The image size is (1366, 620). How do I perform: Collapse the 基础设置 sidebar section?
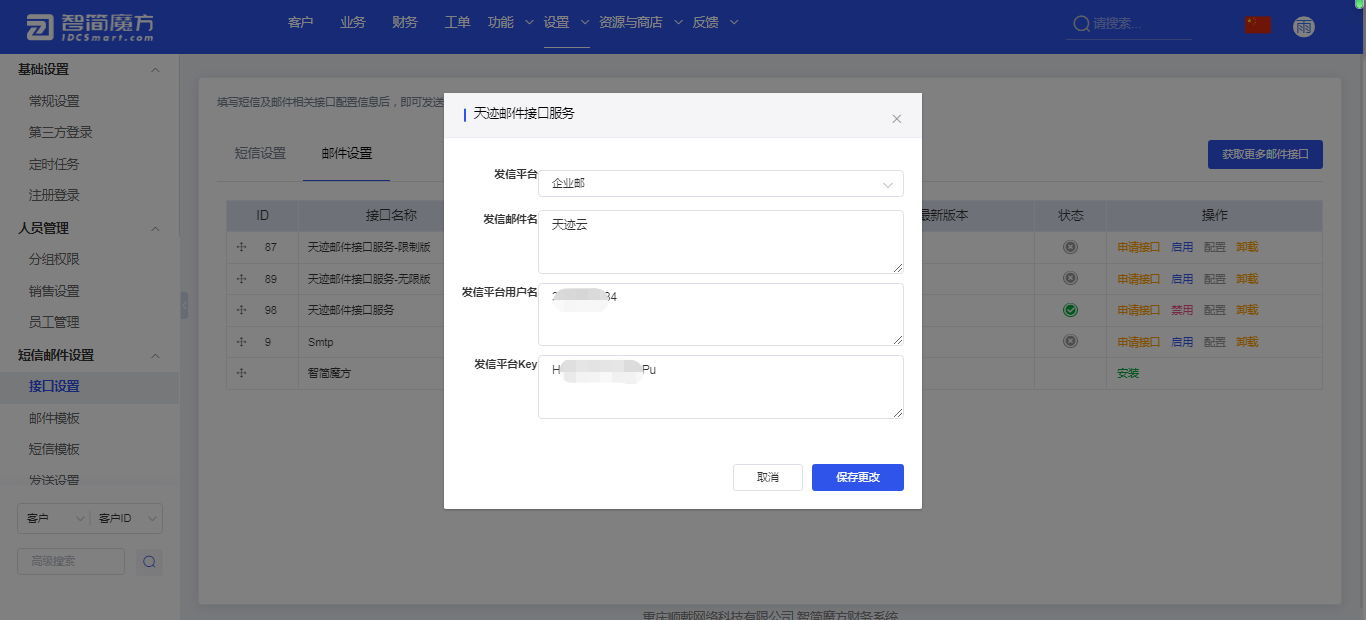155,70
